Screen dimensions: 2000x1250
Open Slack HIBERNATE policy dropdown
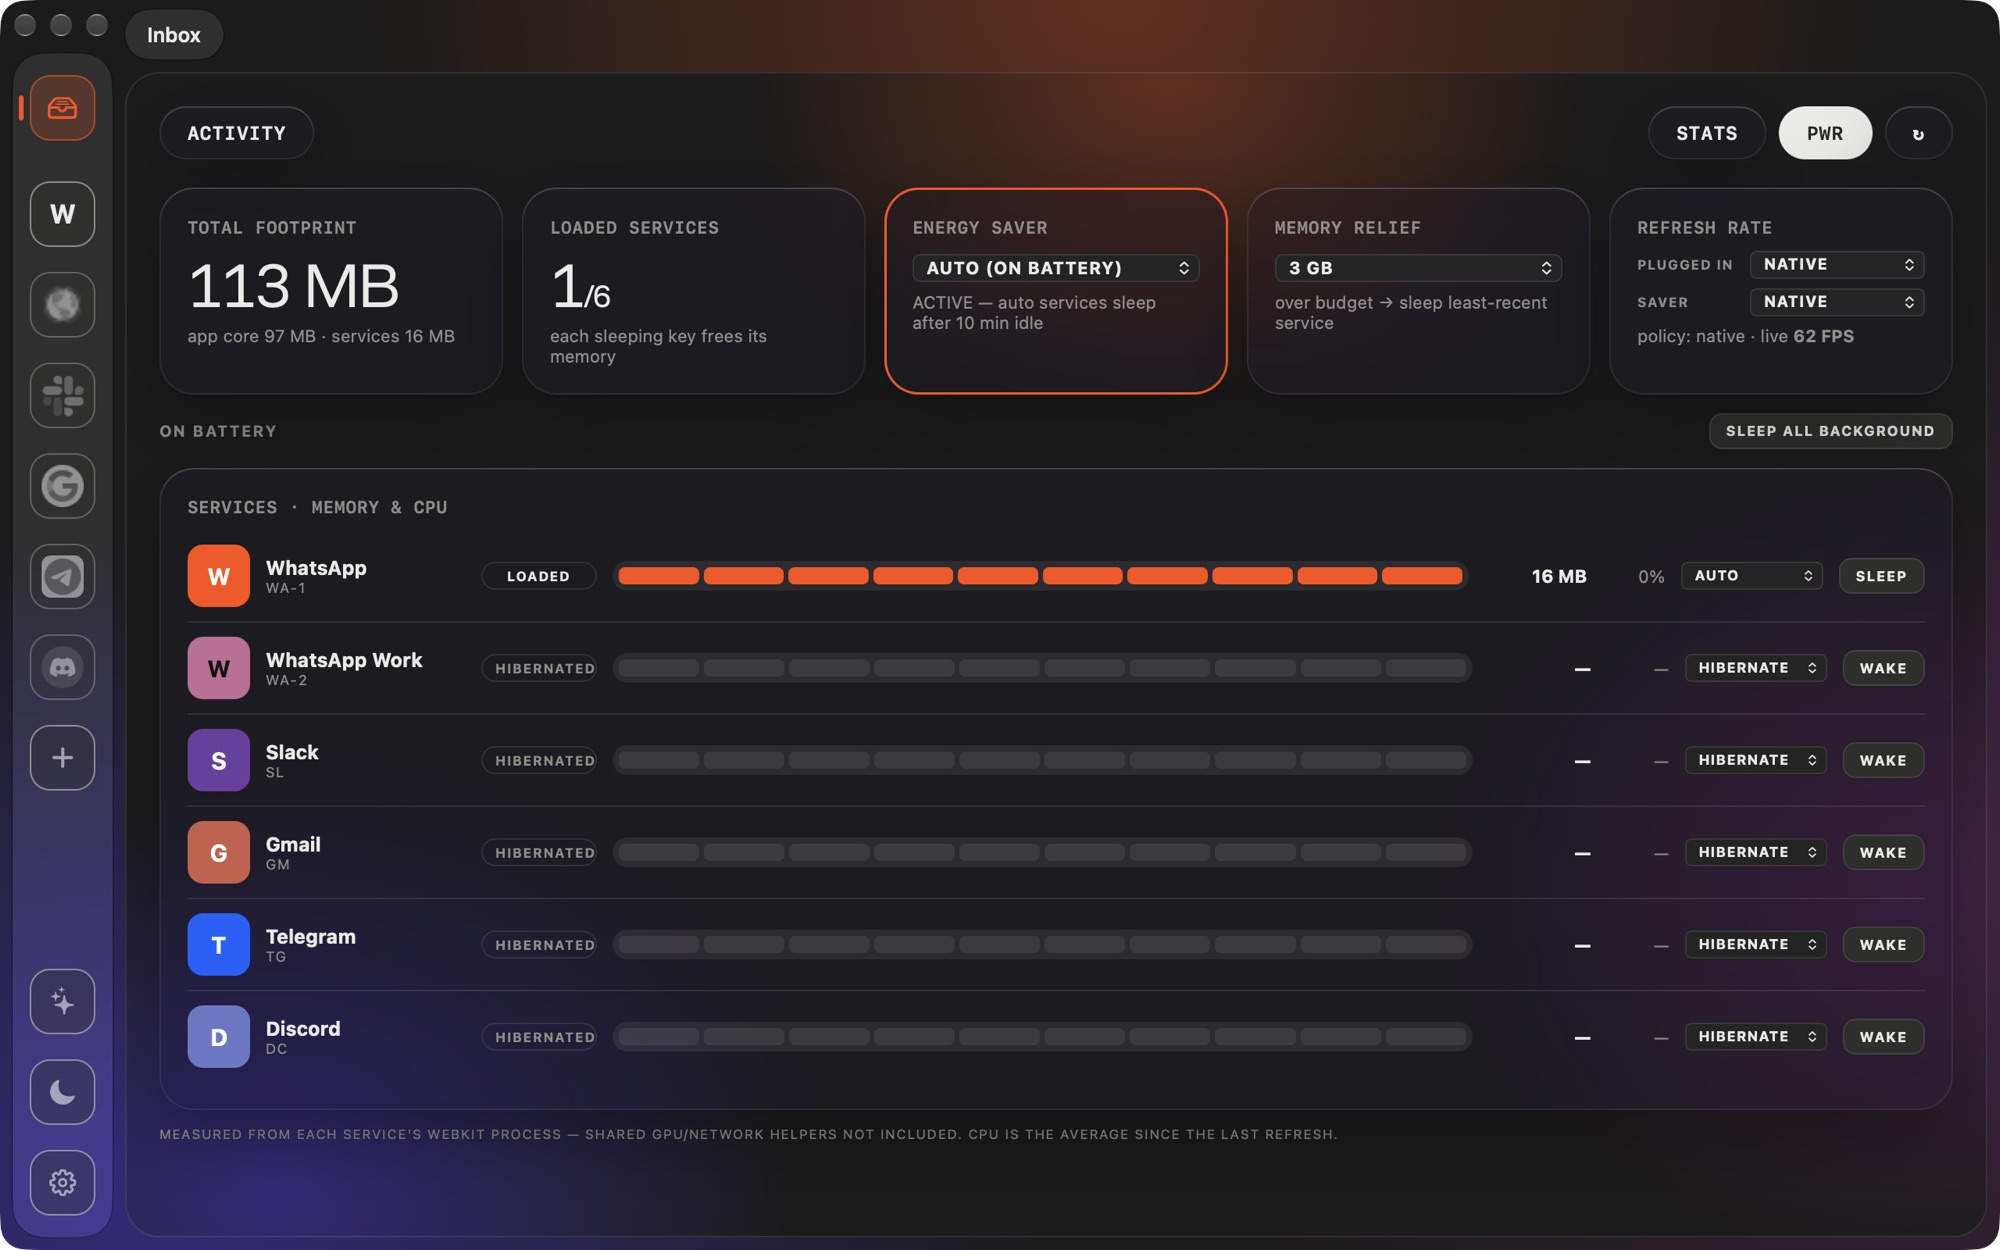(1755, 760)
